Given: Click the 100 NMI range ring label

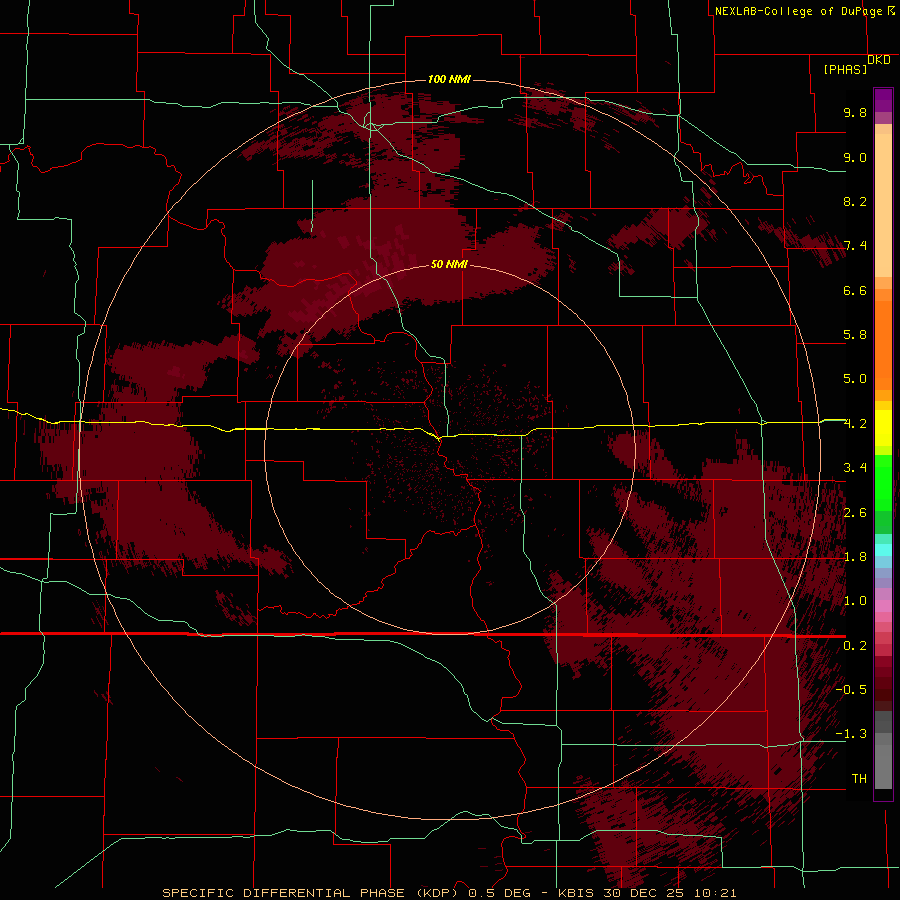Looking at the screenshot, I should (x=449, y=79).
